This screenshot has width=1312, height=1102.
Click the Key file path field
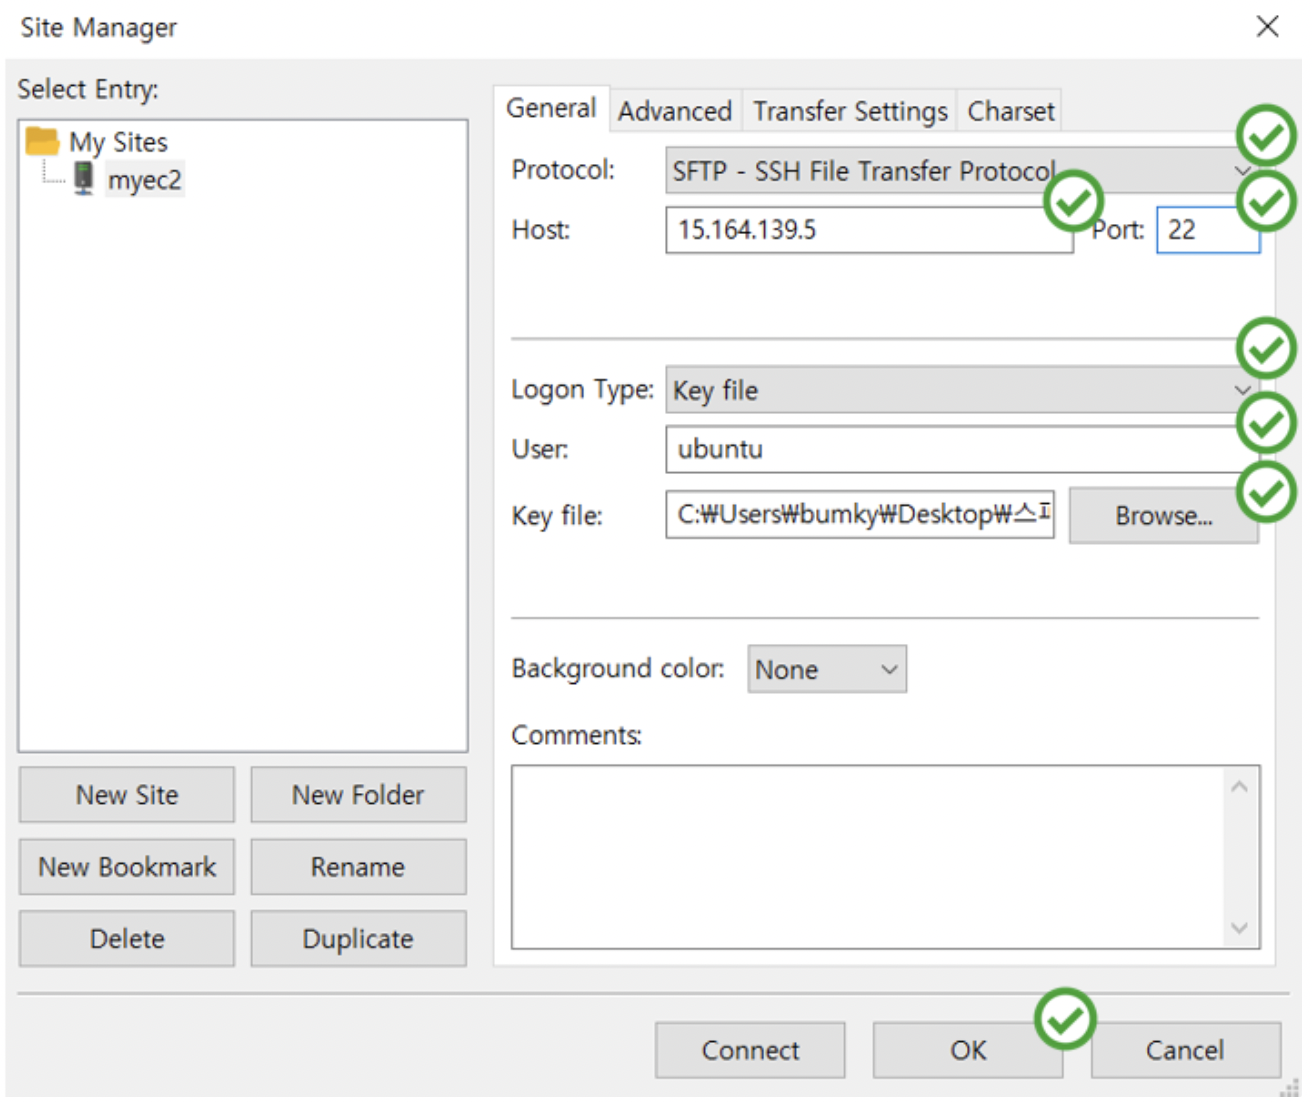pyautogui.click(x=860, y=514)
